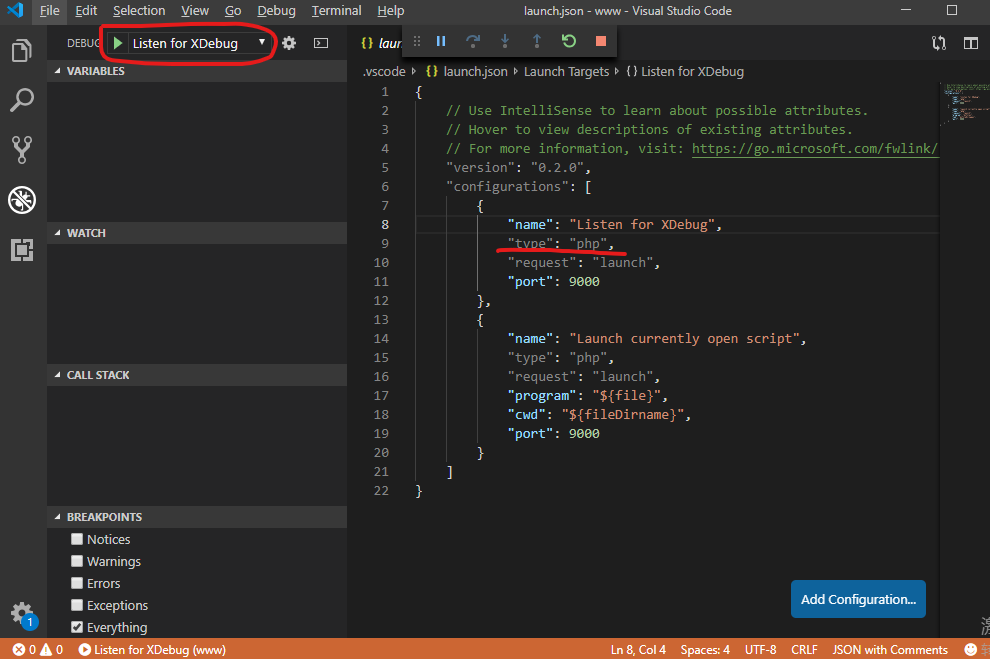Step over in debug toolbar

click(x=472, y=41)
